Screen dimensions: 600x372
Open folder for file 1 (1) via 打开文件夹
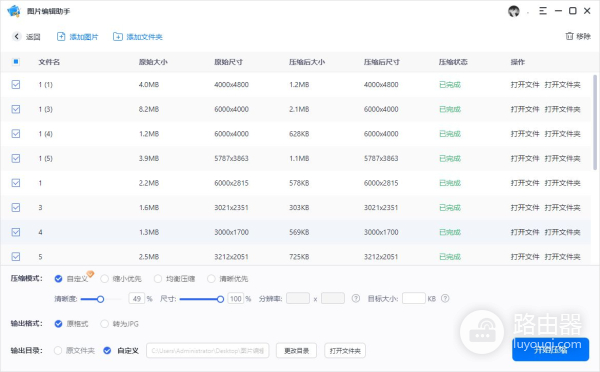(x=562, y=85)
